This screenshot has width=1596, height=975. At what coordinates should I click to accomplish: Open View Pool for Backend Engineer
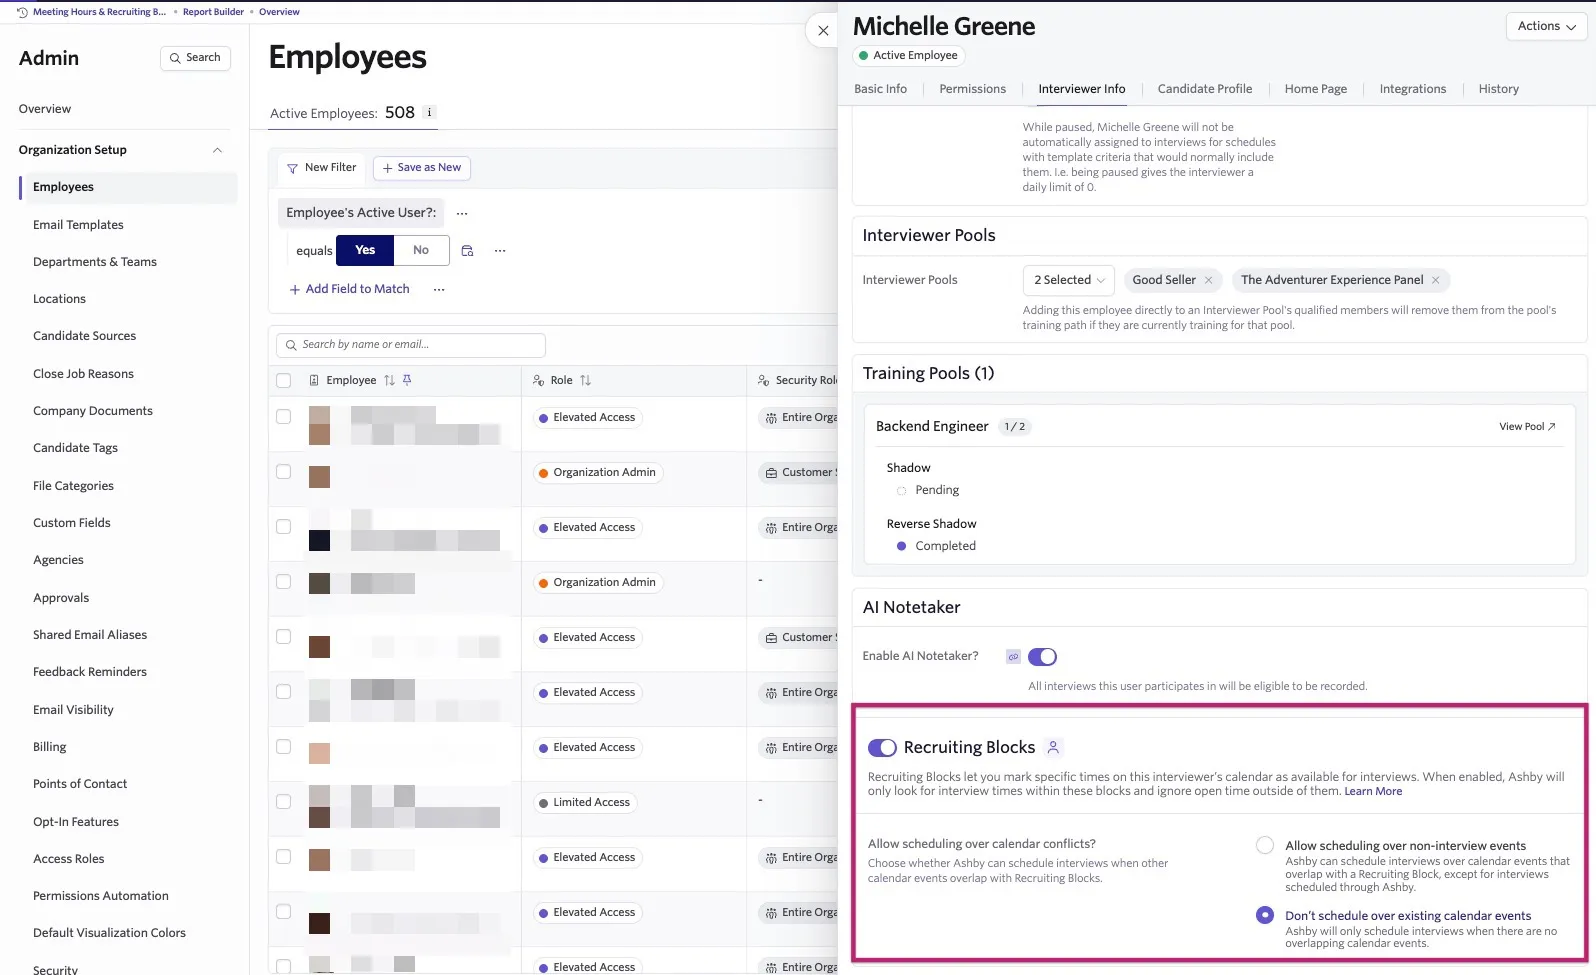tap(1527, 427)
